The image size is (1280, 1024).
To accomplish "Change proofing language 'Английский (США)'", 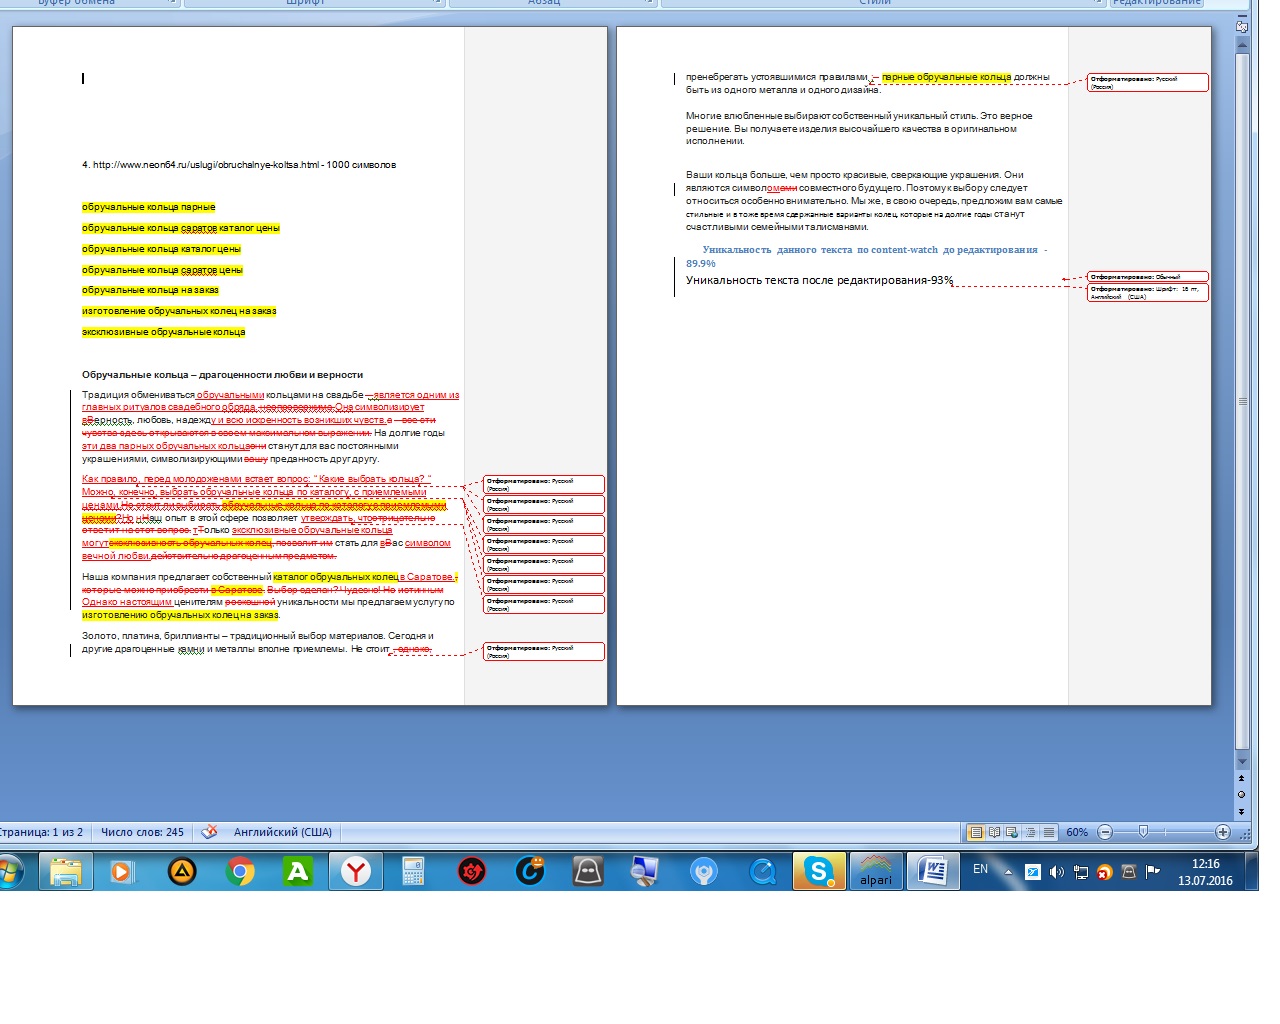I will coord(283,832).
